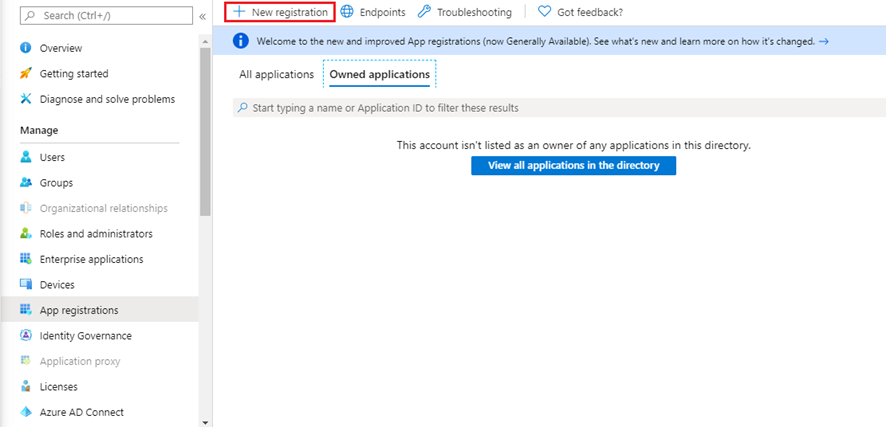Click the magnifier icon in the sidebar search
886x427 pixels.
31,16
